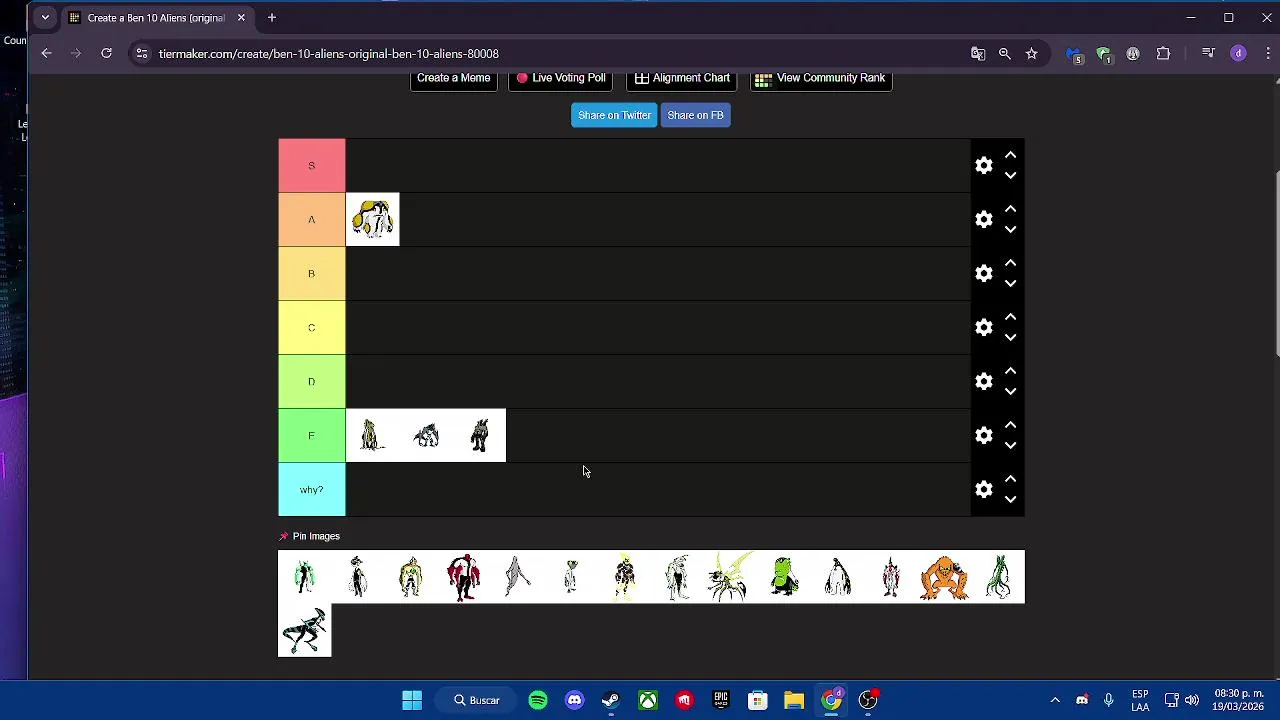
Task: Open settings gear for F tier row
Action: 984,435
